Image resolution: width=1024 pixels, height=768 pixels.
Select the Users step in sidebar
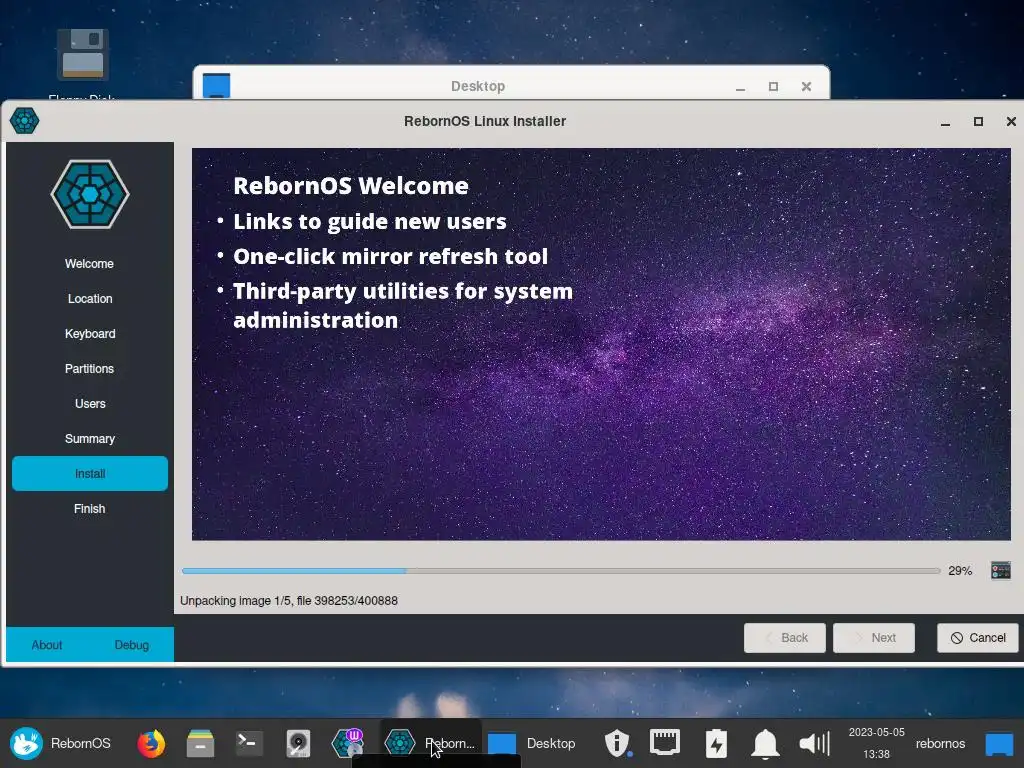coord(89,404)
